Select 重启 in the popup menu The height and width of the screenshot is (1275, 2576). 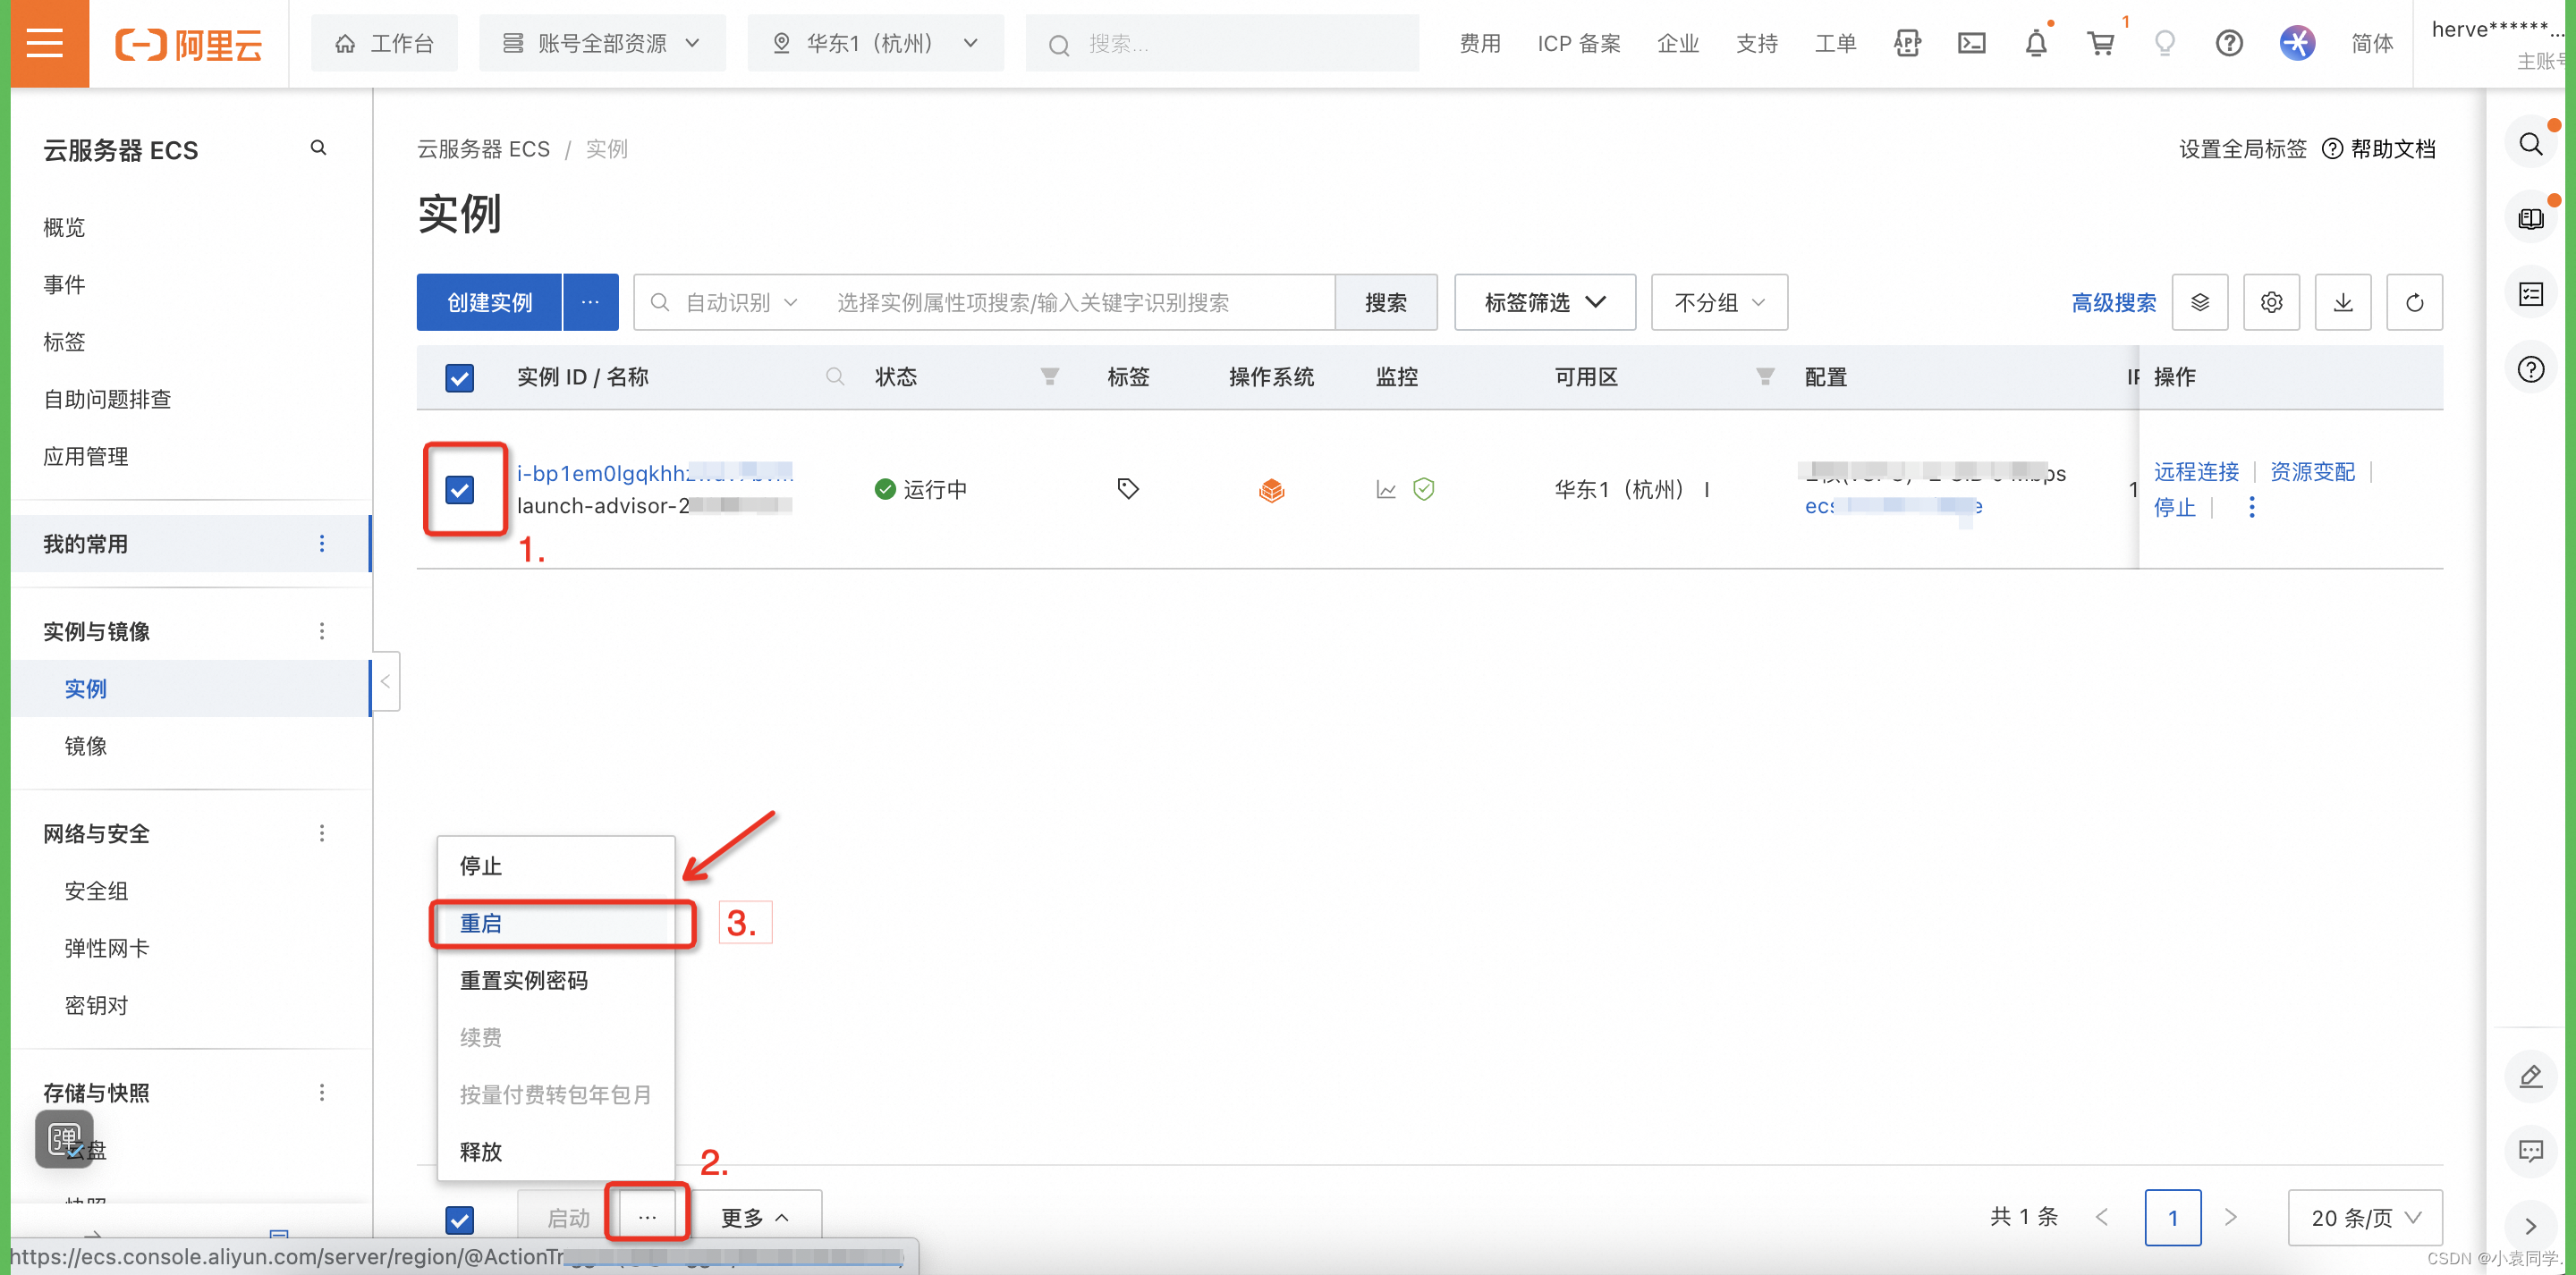pos(556,923)
